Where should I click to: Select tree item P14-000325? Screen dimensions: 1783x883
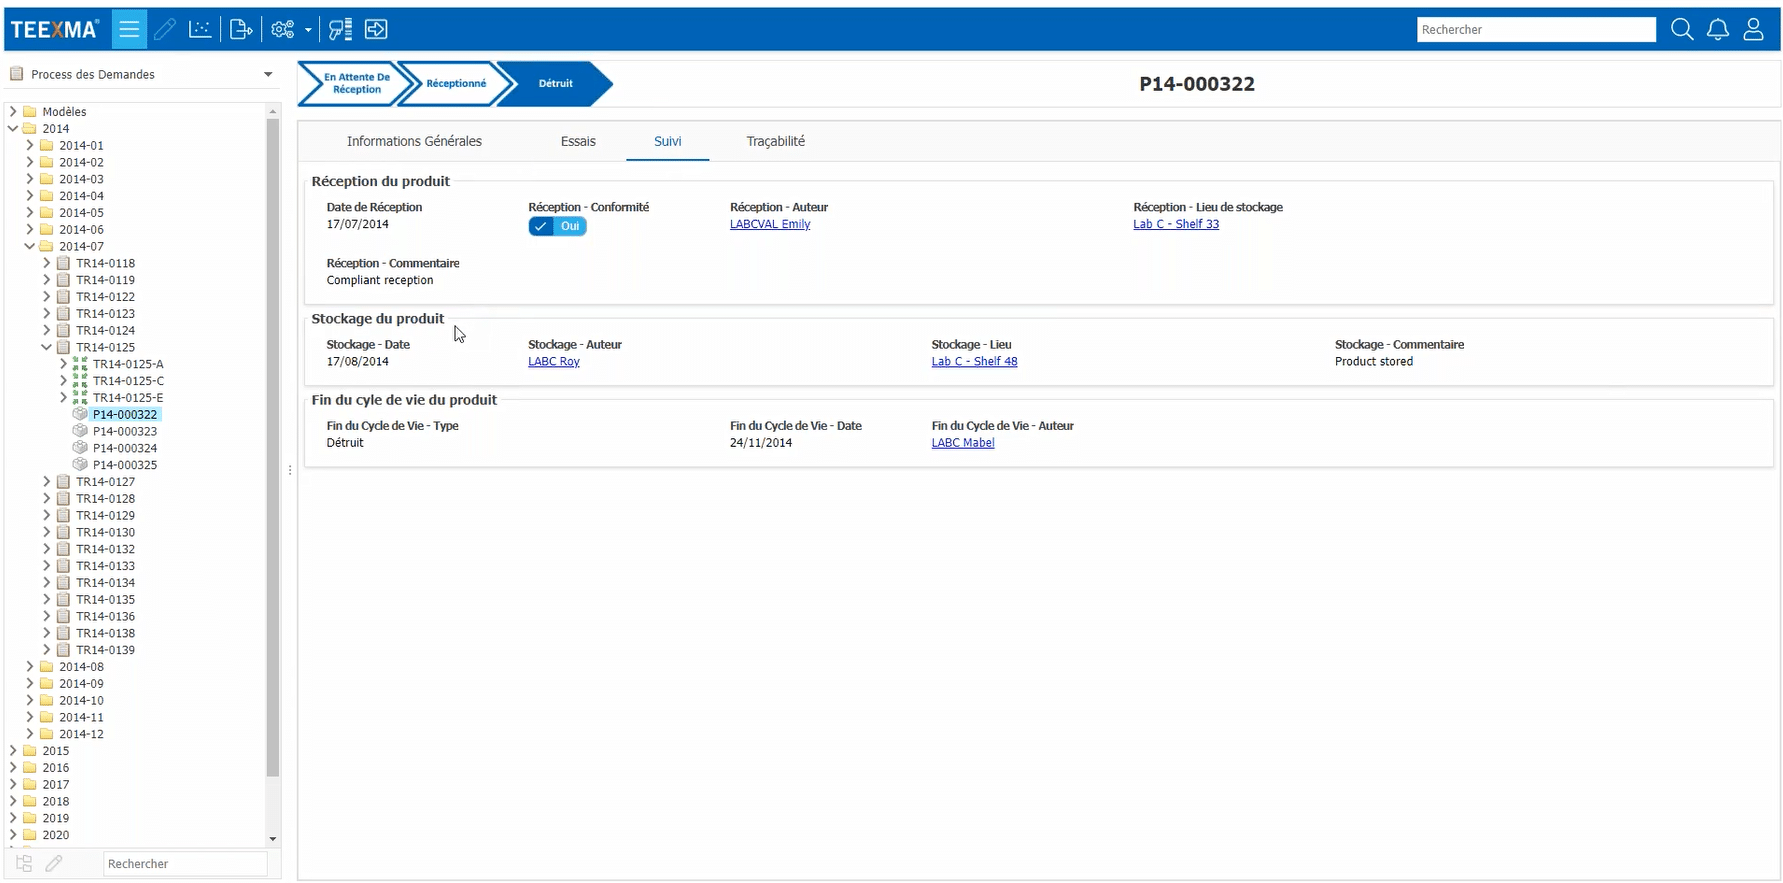pos(125,464)
